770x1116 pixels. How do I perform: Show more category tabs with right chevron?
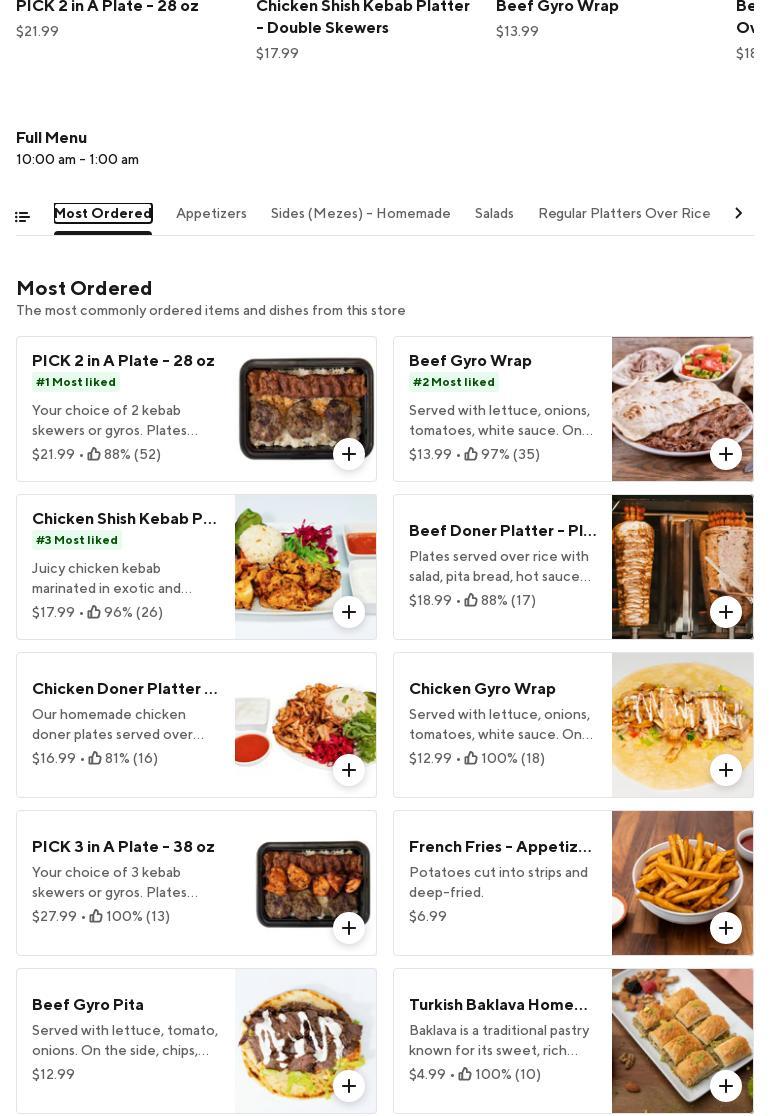tap(739, 213)
